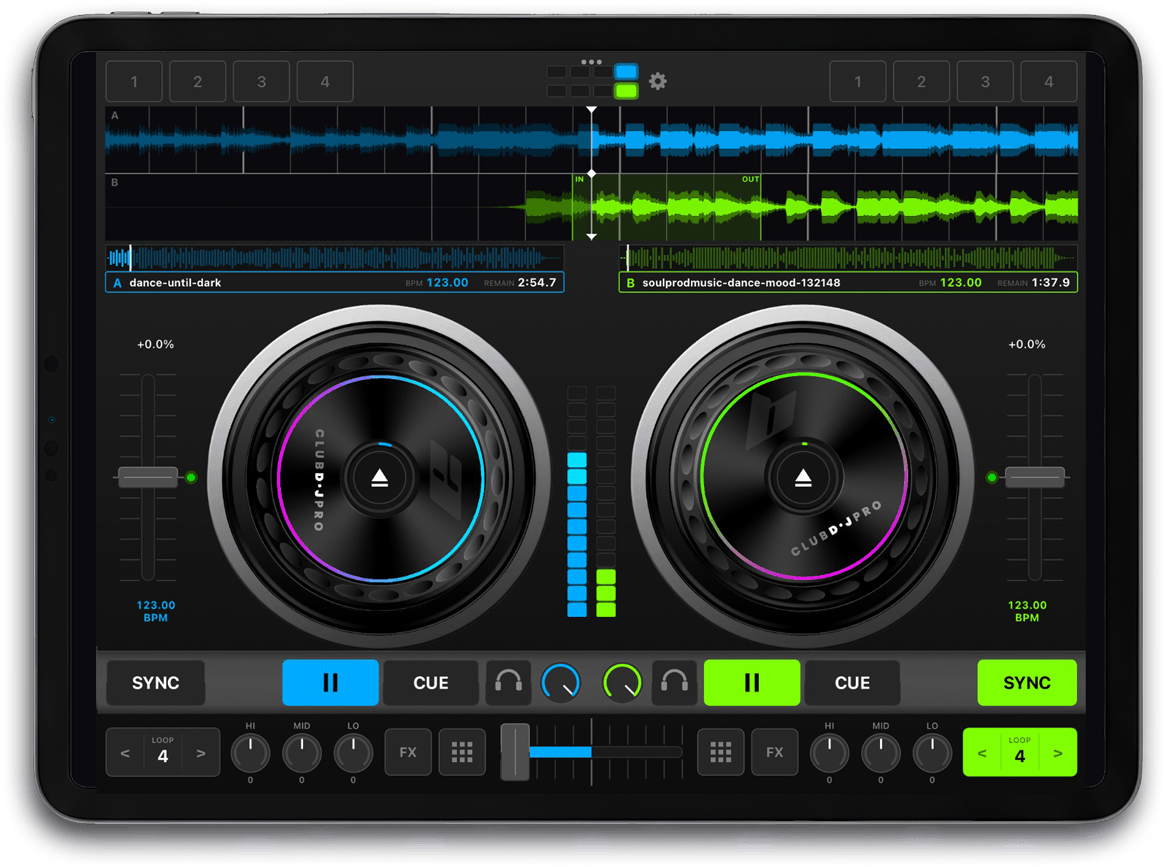Open the FX panel on the right deck
1165x867 pixels.
775,751
